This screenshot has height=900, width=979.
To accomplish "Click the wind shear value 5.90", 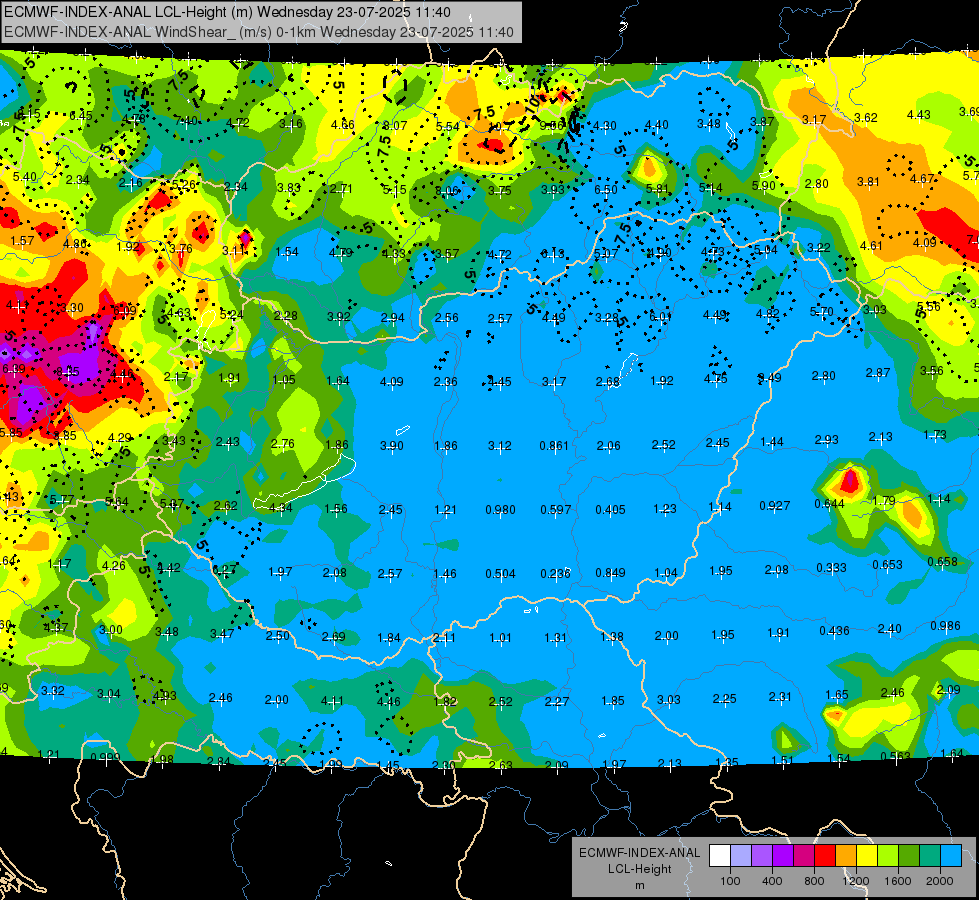I will coord(764,185).
